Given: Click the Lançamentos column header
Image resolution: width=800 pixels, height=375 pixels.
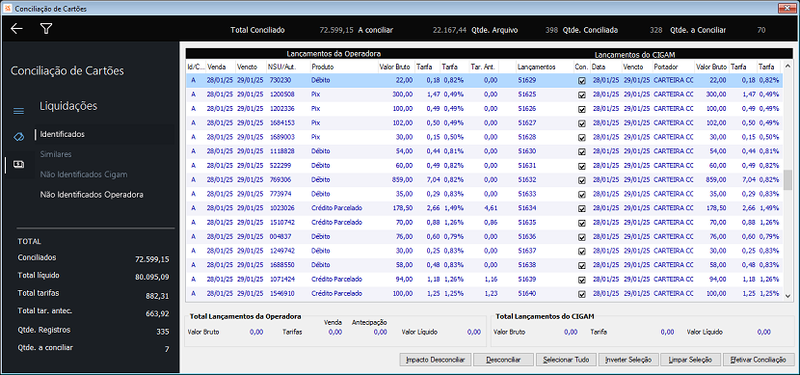Looking at the screenshot, I should (x=536, y=67).
